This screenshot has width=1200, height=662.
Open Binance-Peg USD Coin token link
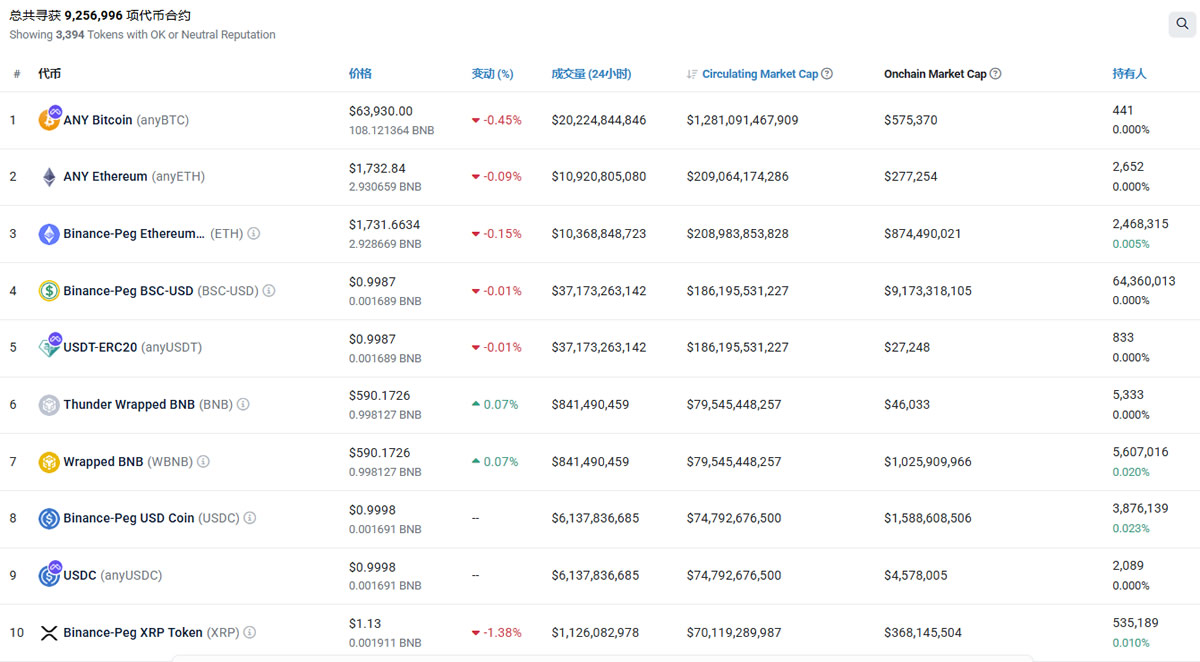pyautogui.click(x=151, y=519)
